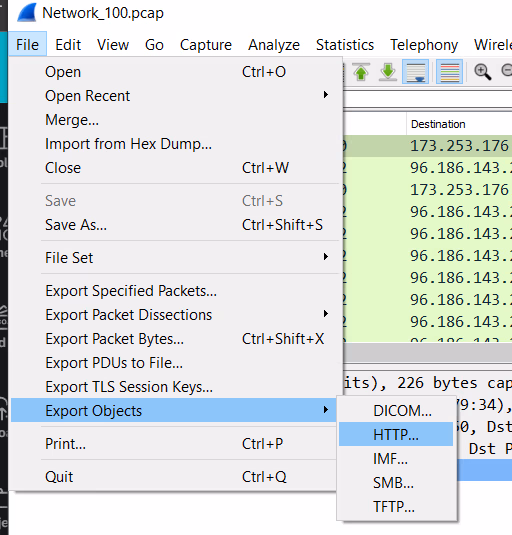Select first packet row 173.253.176

(x=427, y=146)
